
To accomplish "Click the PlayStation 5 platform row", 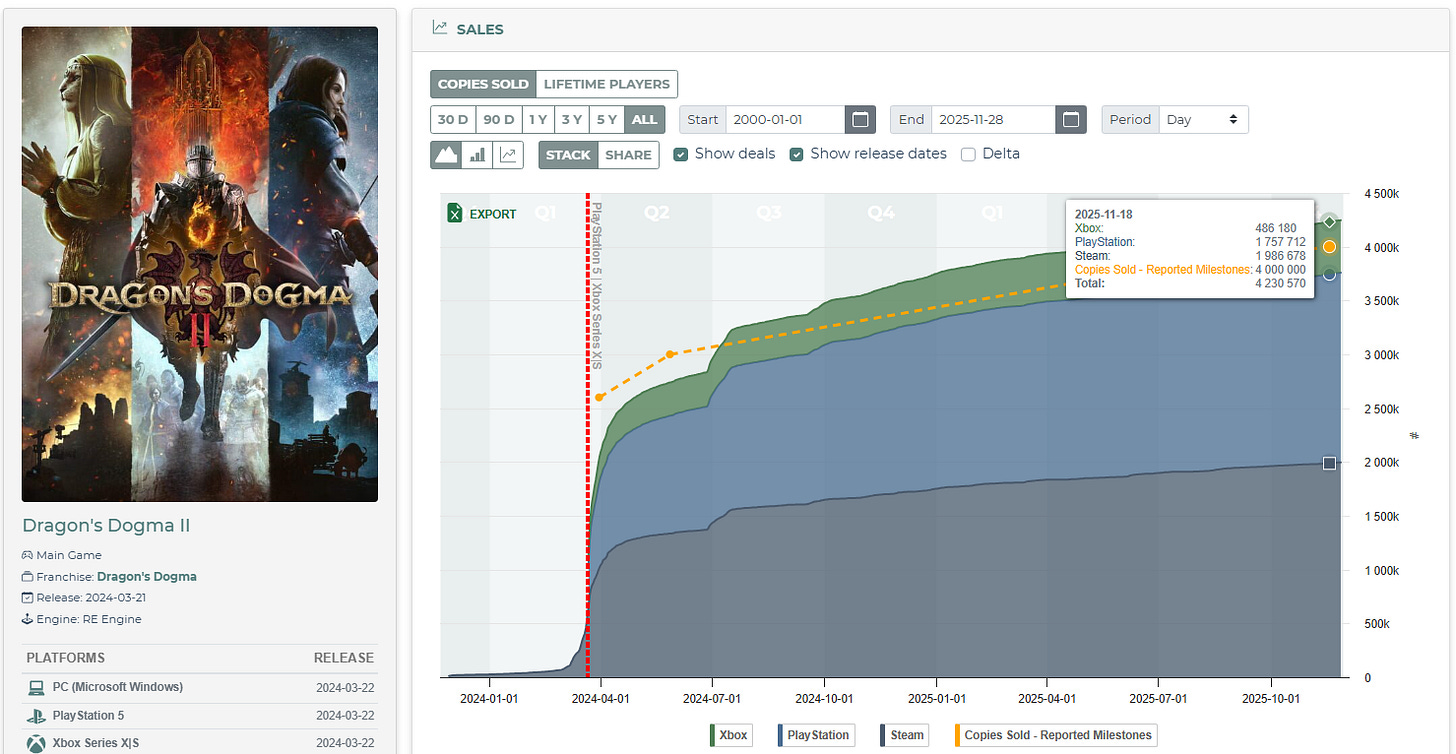I will 200,716.
